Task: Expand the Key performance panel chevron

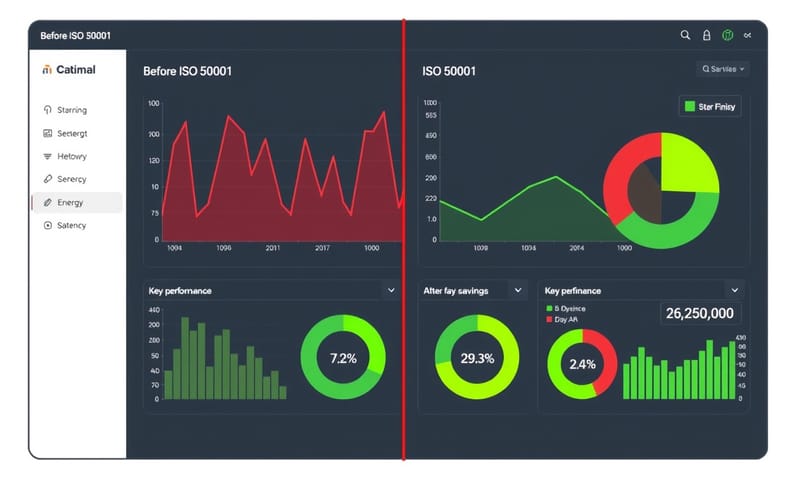Action: 390,290
